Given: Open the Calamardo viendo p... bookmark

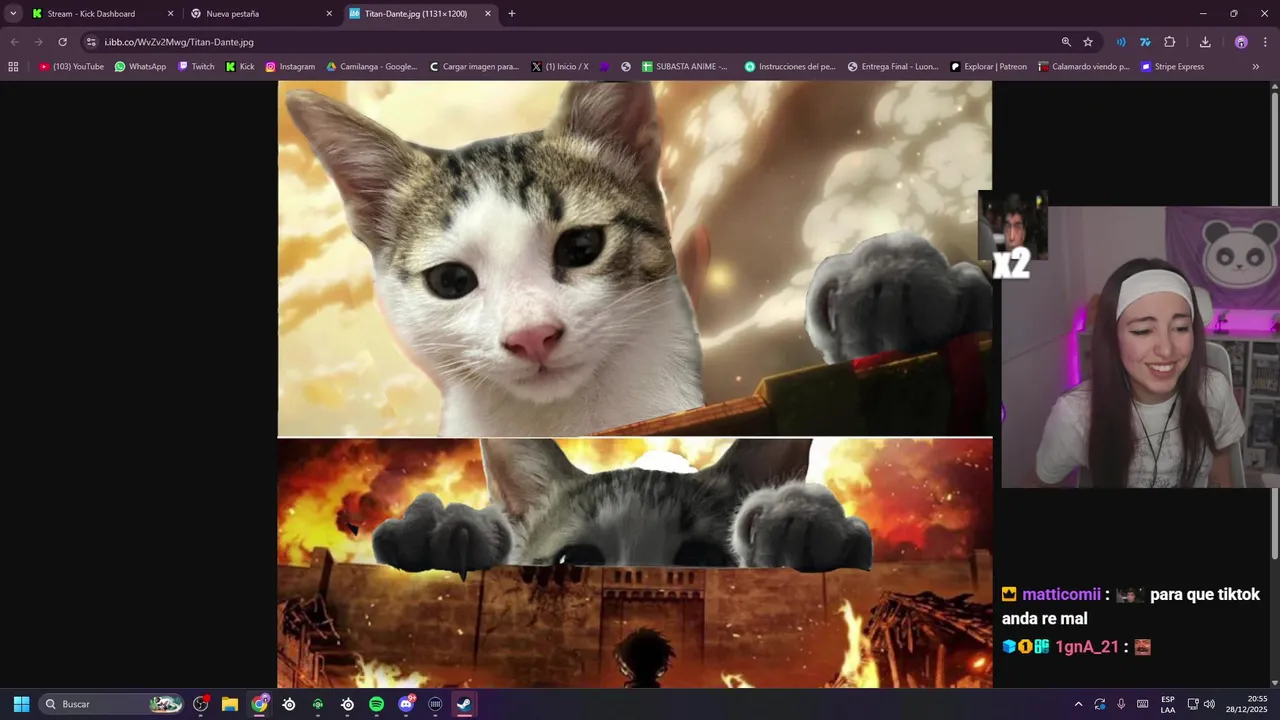Looking at the screenshot, I should [x=1084, y=67].
